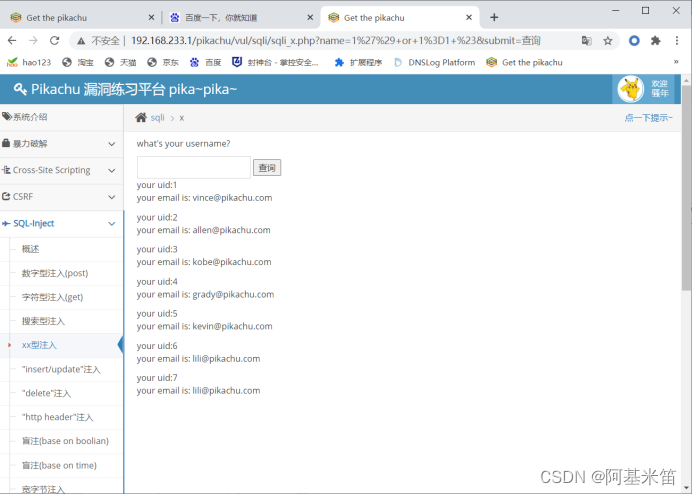Click the "your uid:7" text

(157, 378)
